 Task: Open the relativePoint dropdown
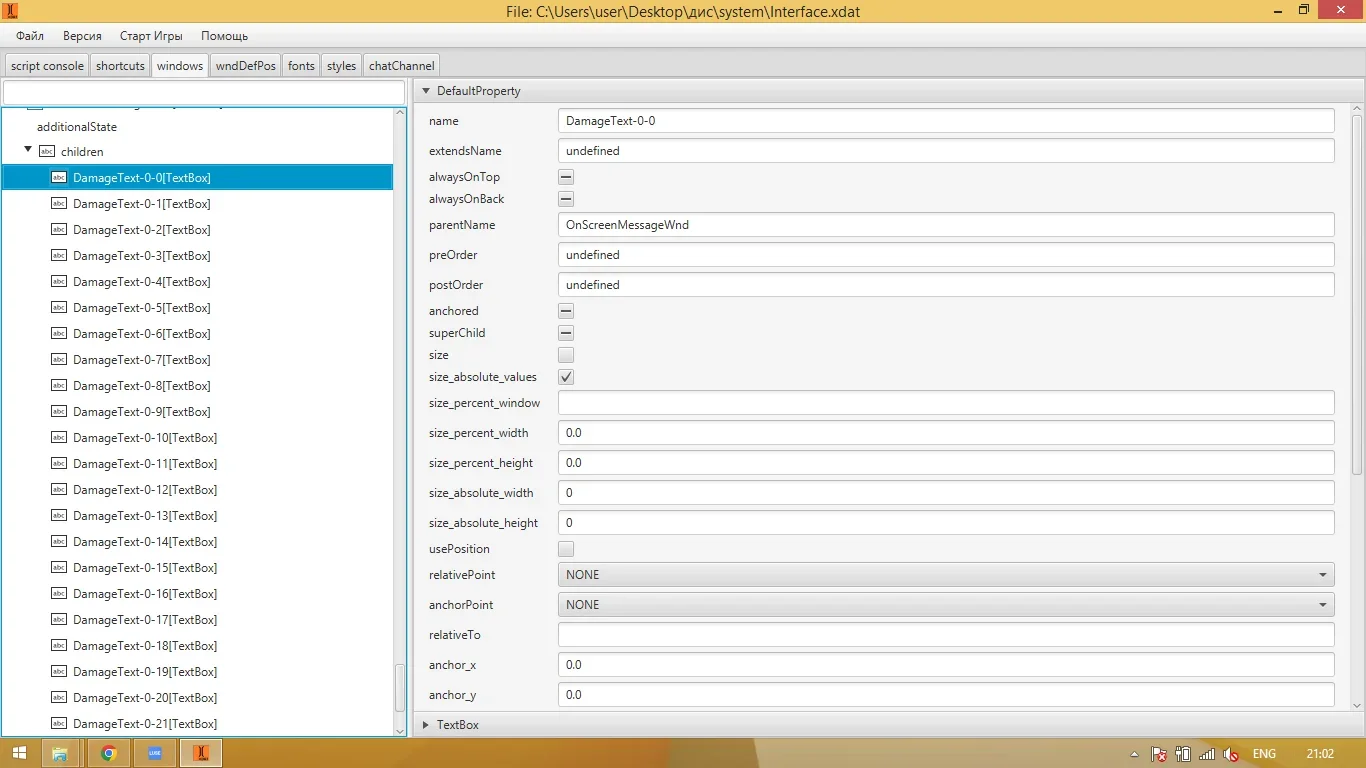click(x=945, y=575)
